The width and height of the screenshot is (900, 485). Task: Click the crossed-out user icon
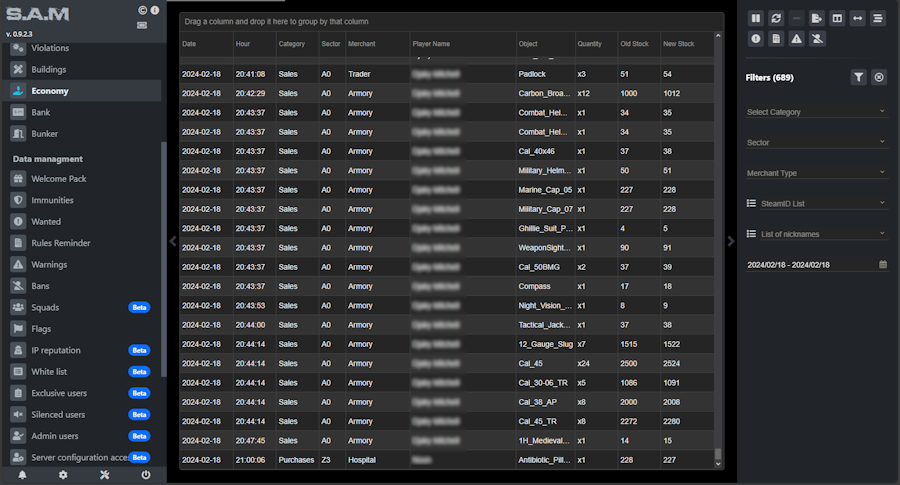pyautogui.click(x=817, y=39)
